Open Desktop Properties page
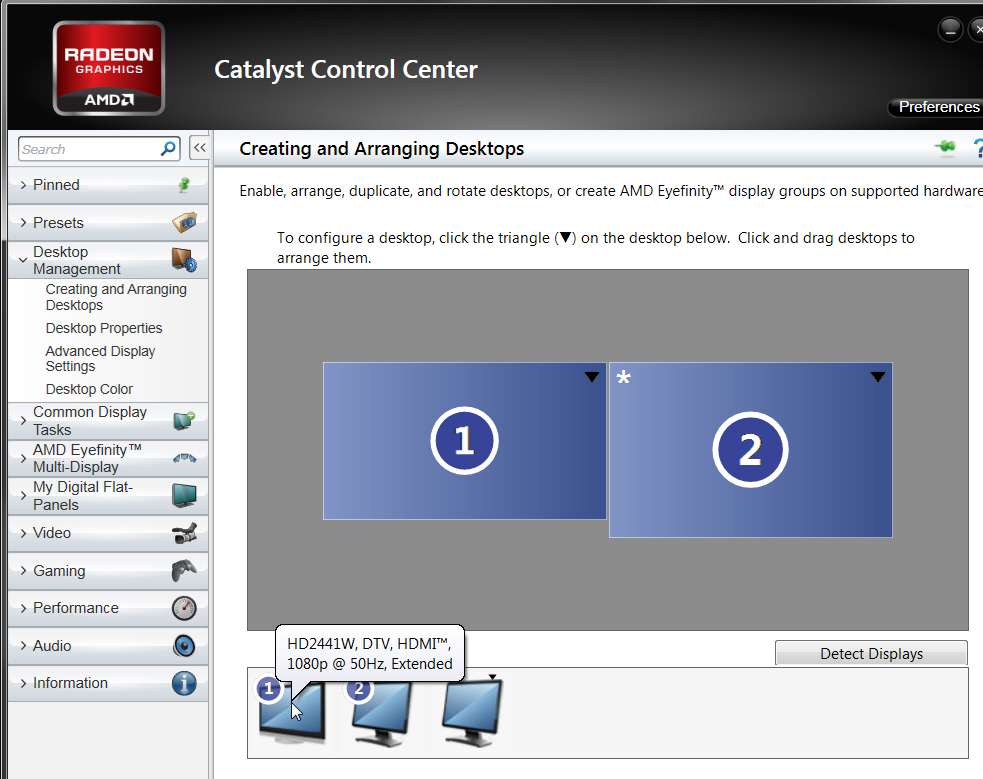This screenshot has height=779, width=983. 104,328
